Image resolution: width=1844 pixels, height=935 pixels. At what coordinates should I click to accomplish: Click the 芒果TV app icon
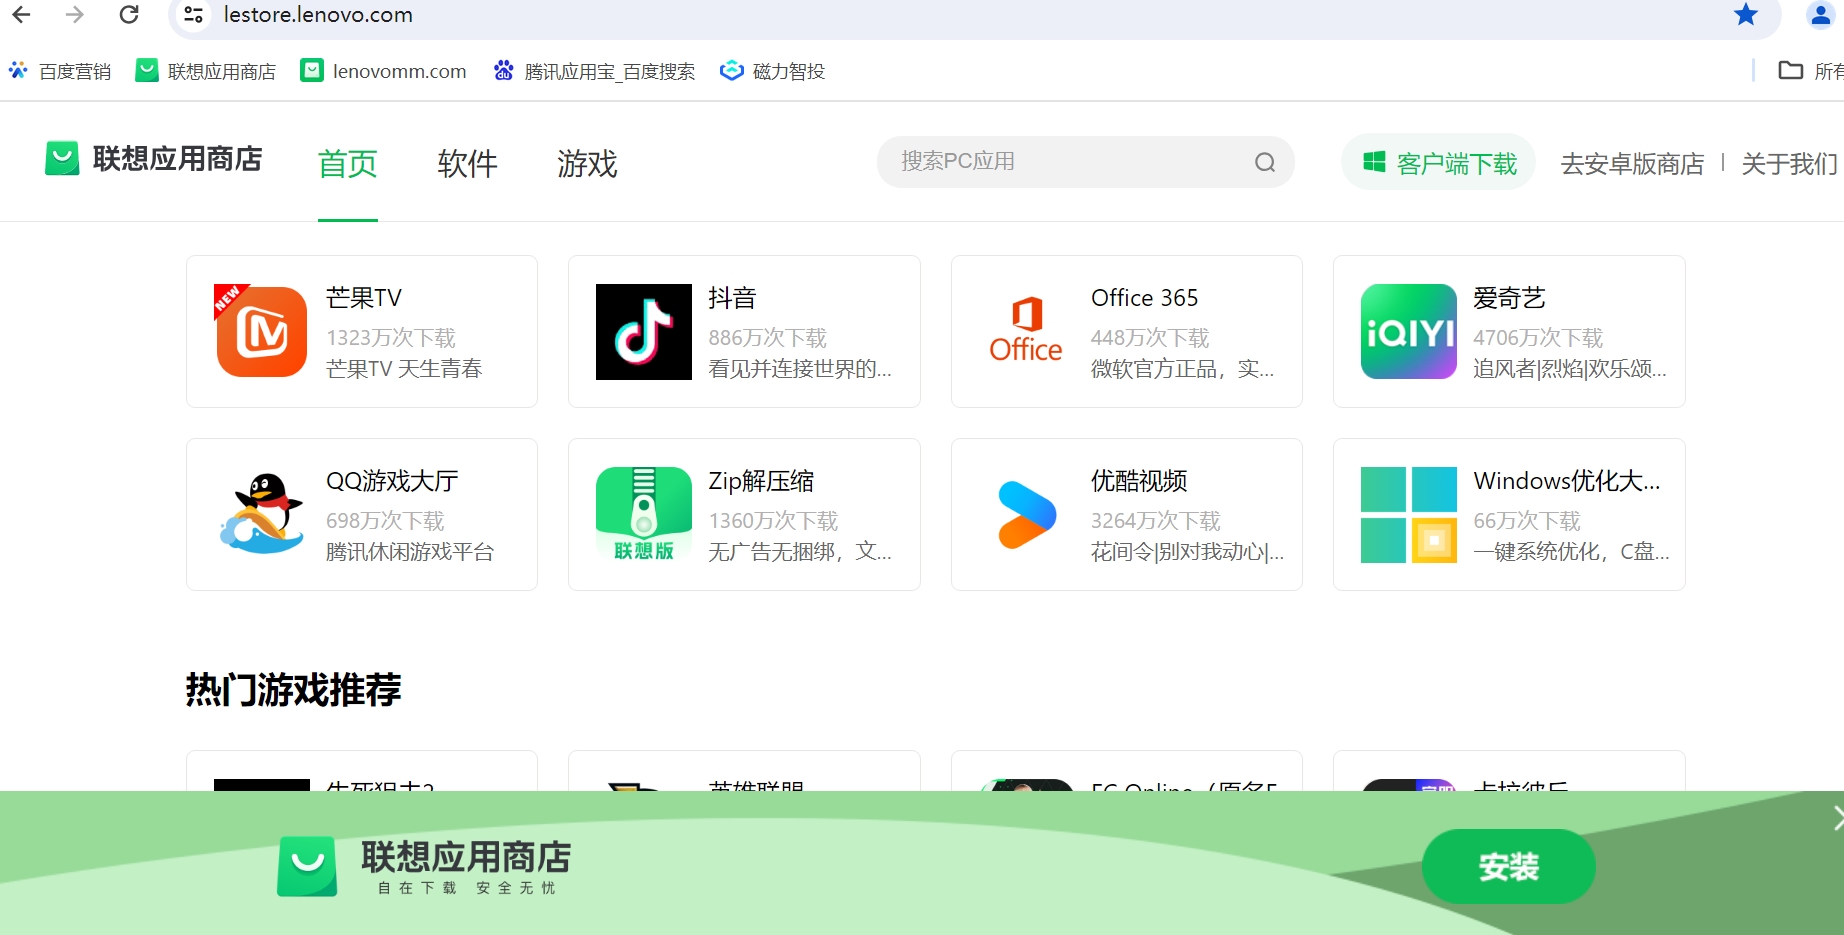point(262,331)
